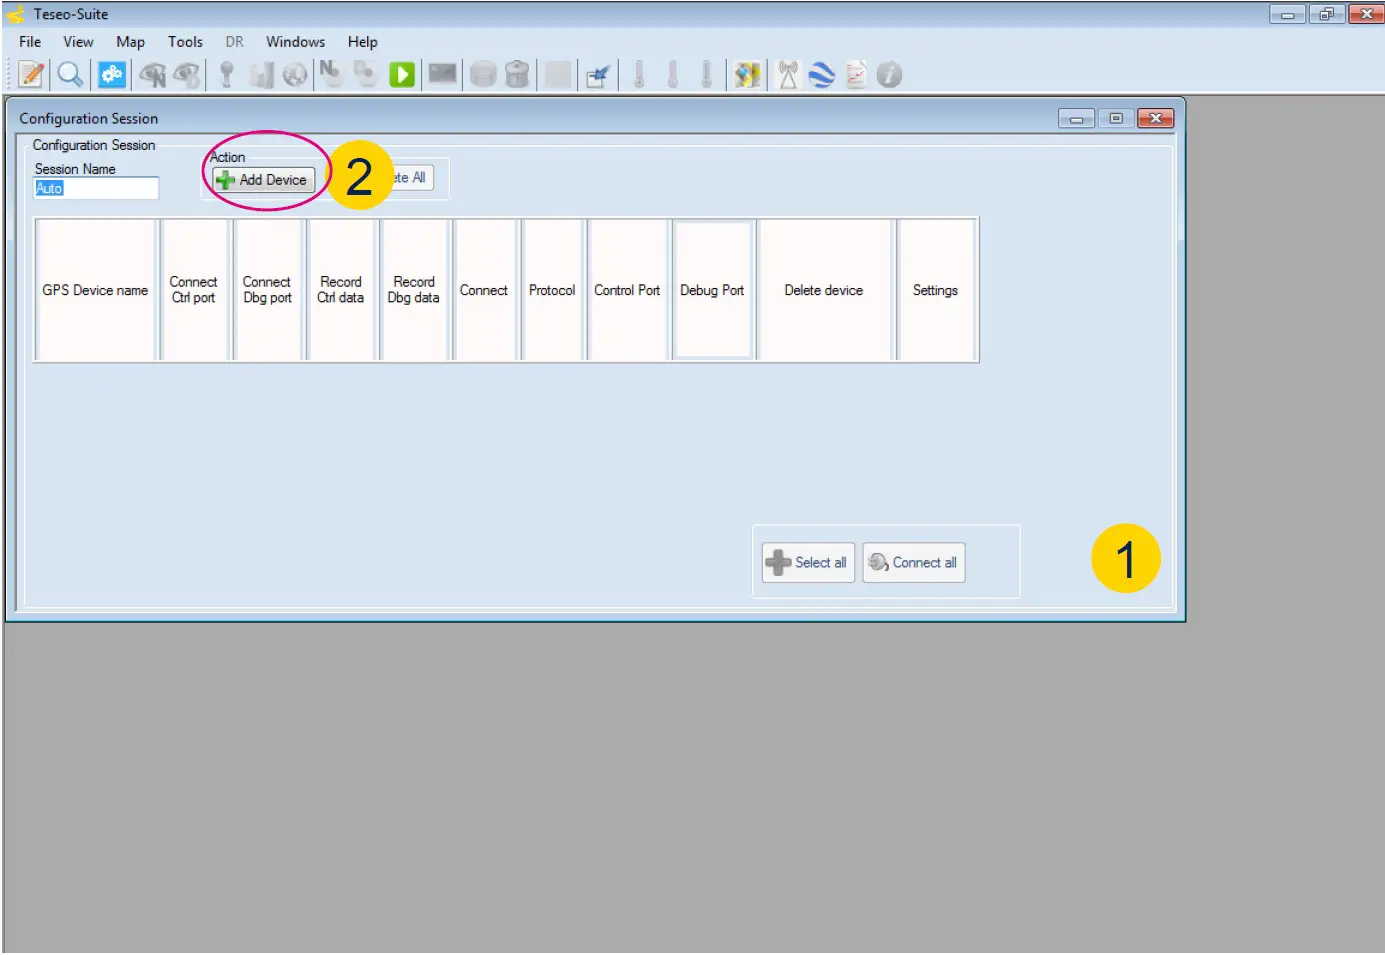This screenshot has width=1385, height=955.
Task: Open the blue gears configuration icon
Action: [111, 74]
